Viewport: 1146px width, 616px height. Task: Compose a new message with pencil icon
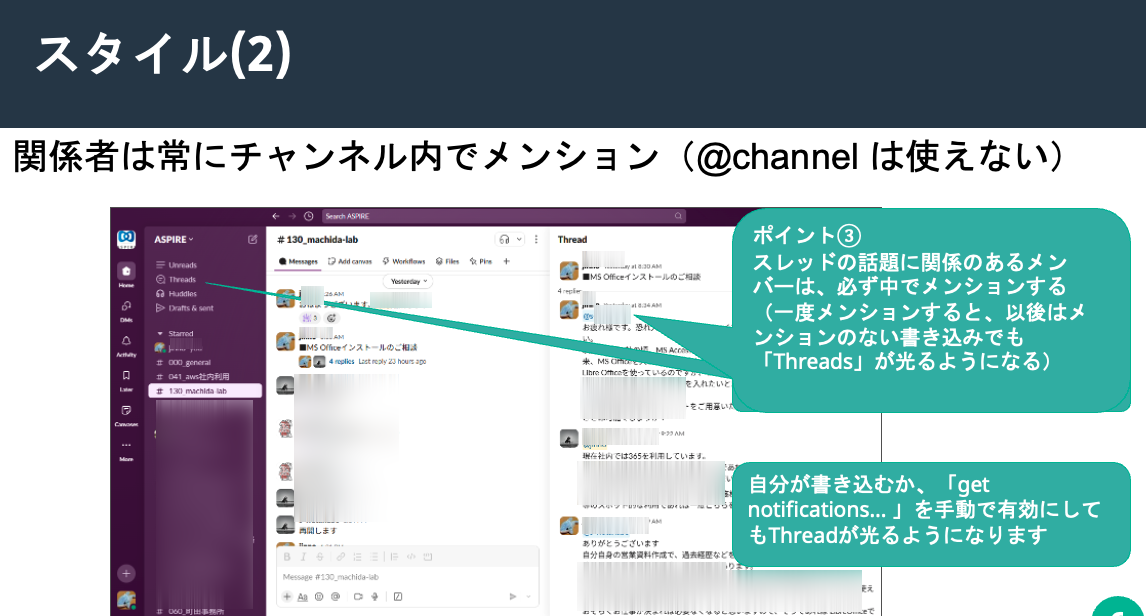(253, 240)
